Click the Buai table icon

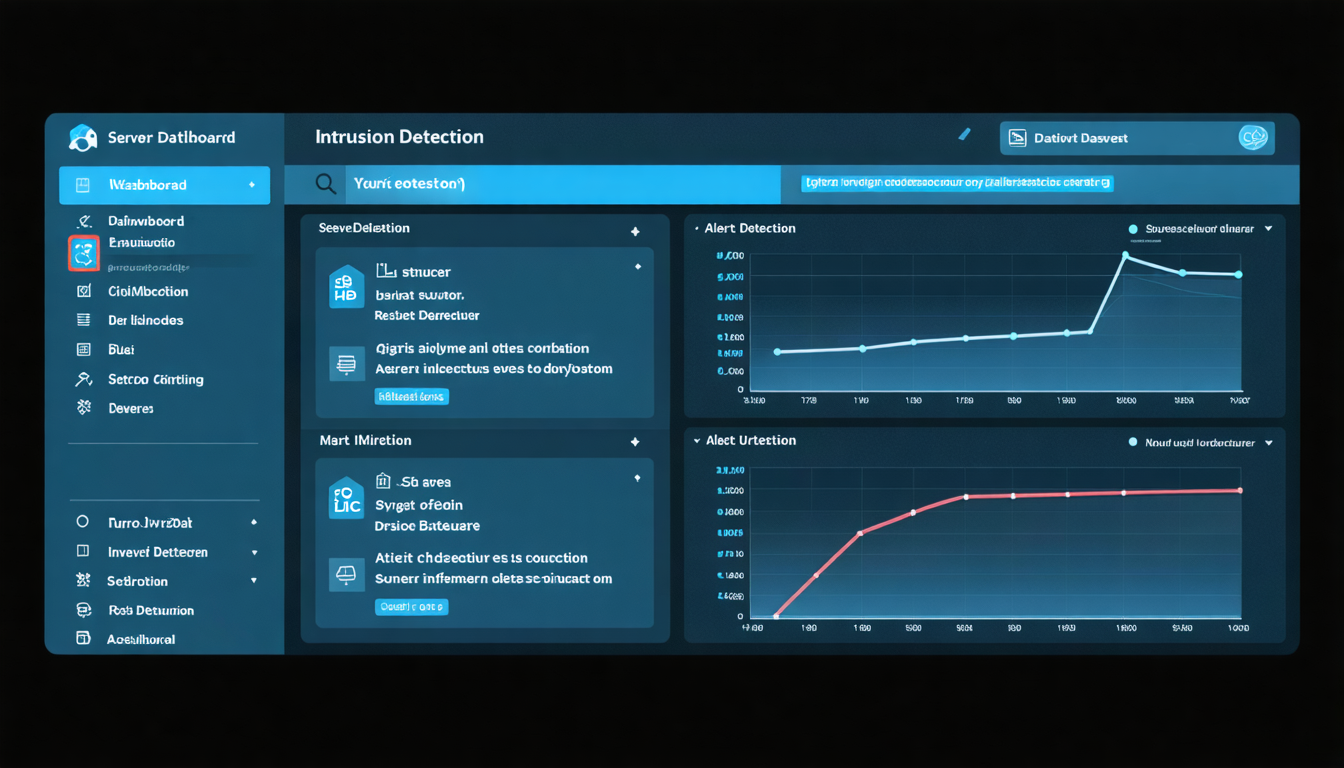(84, 350)
